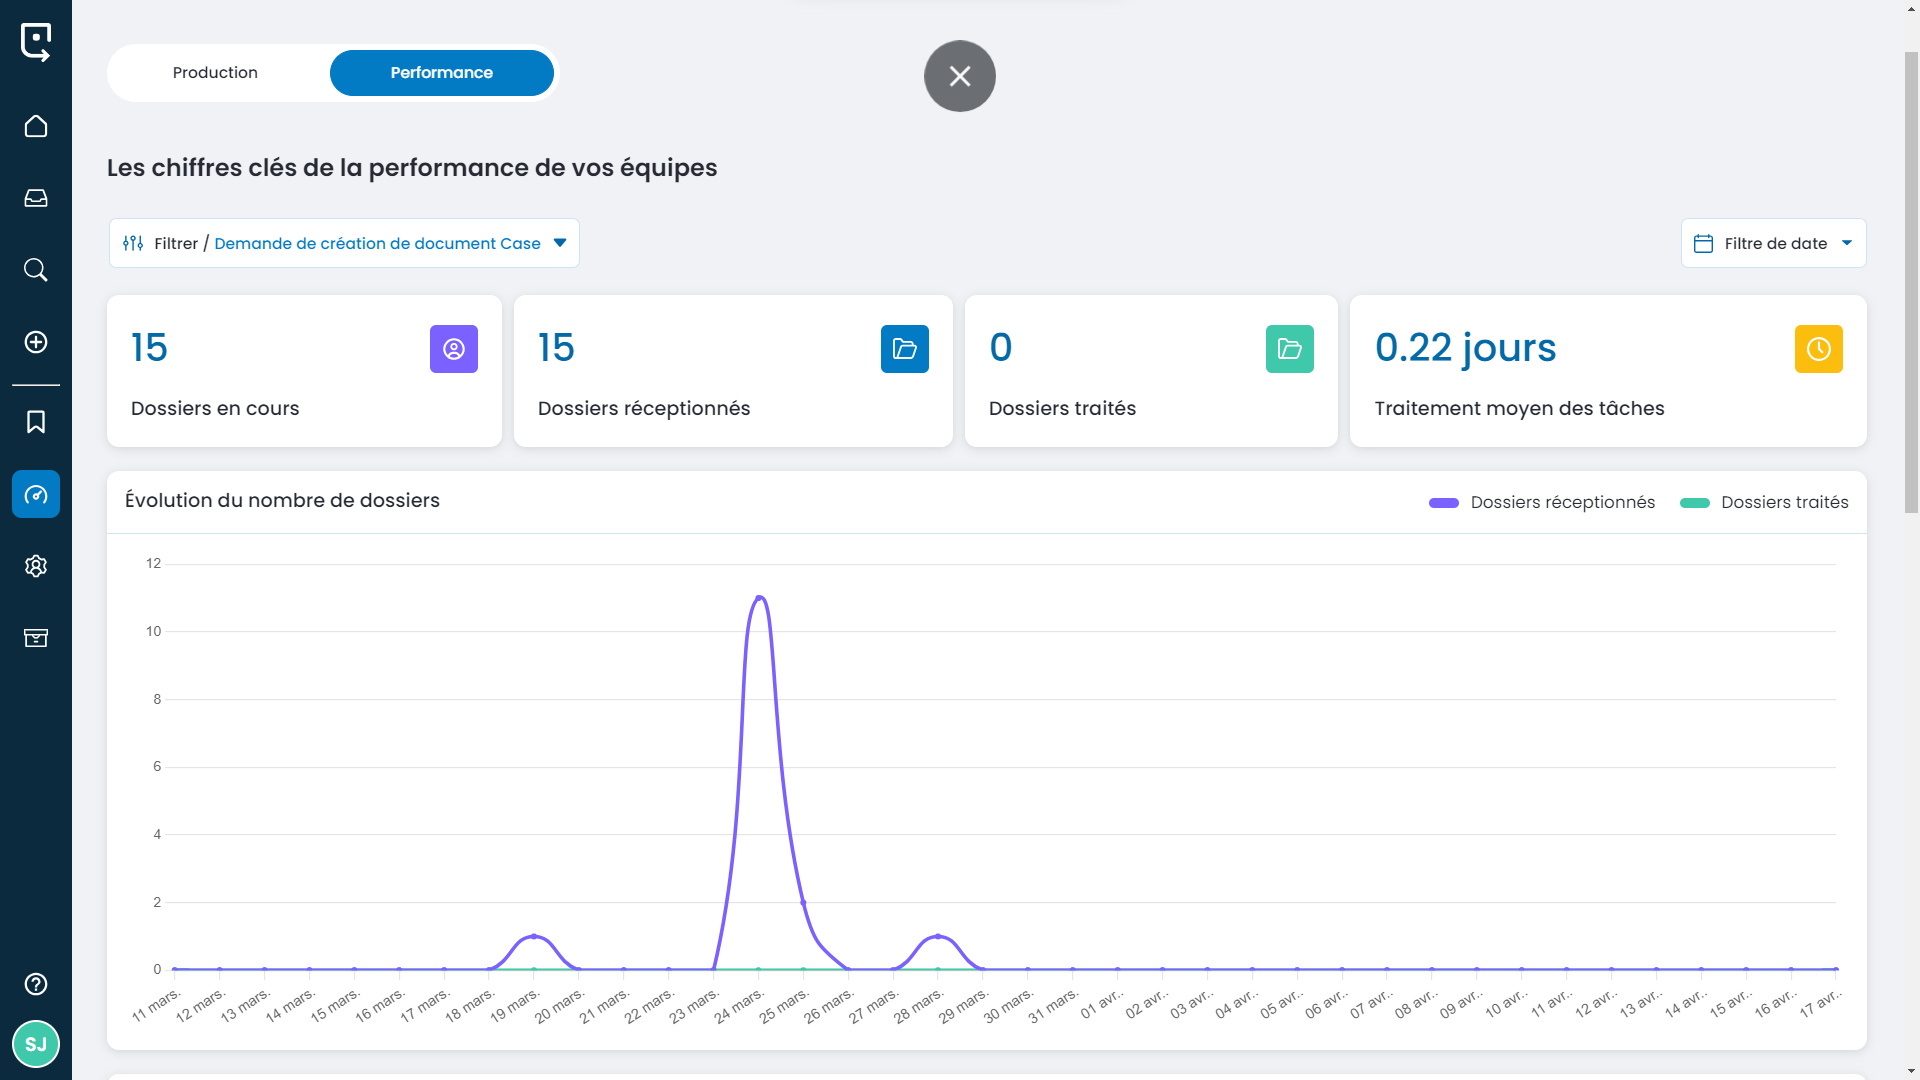1920x1080 pixels.
Task: Open search via the sidebar magnifier icon
Action: point(36,270)
